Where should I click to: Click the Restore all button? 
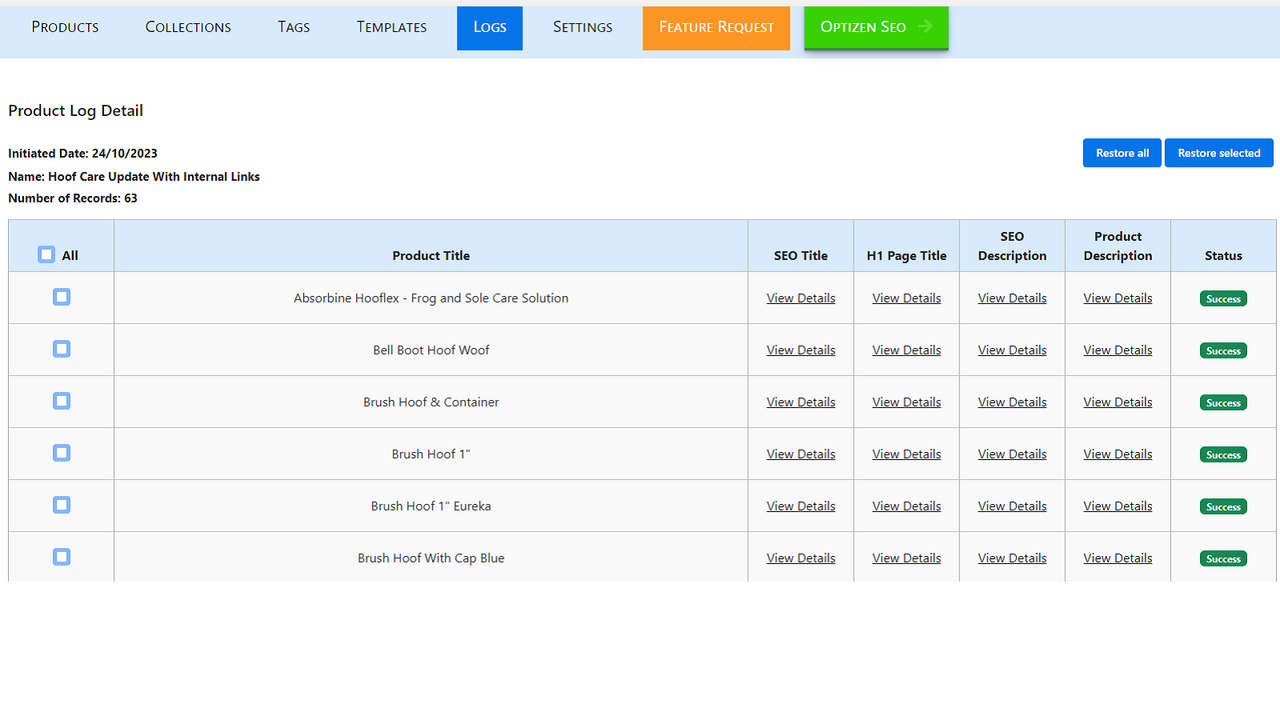point(1121,152)
